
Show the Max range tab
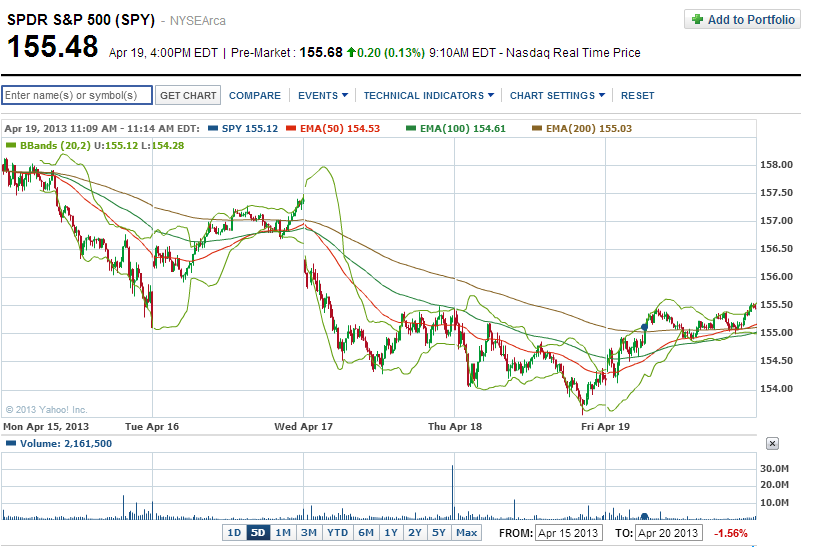(466, 532)
